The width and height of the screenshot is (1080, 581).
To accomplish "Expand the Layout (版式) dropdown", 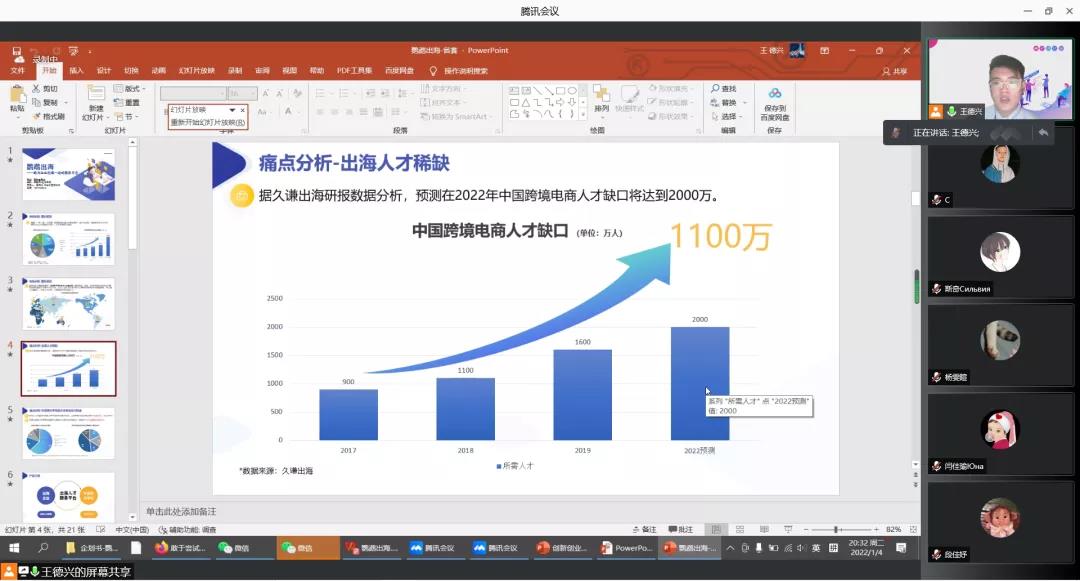I will pyautogui.click(x=131, y=89).
